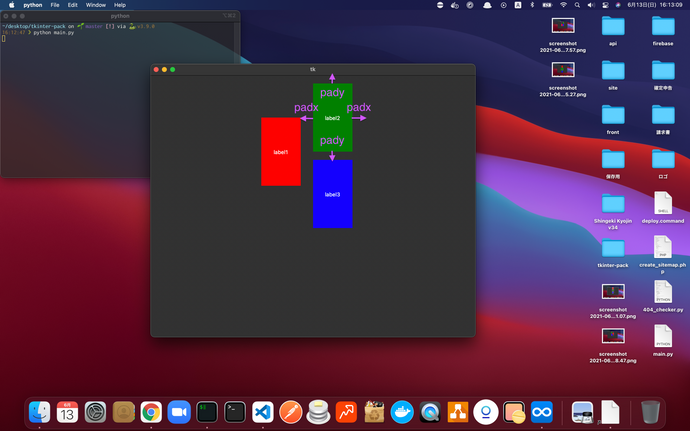690x431 pixels.
Task: Open the blue infinity-symbol app in Dock
Action: point(542,413)
